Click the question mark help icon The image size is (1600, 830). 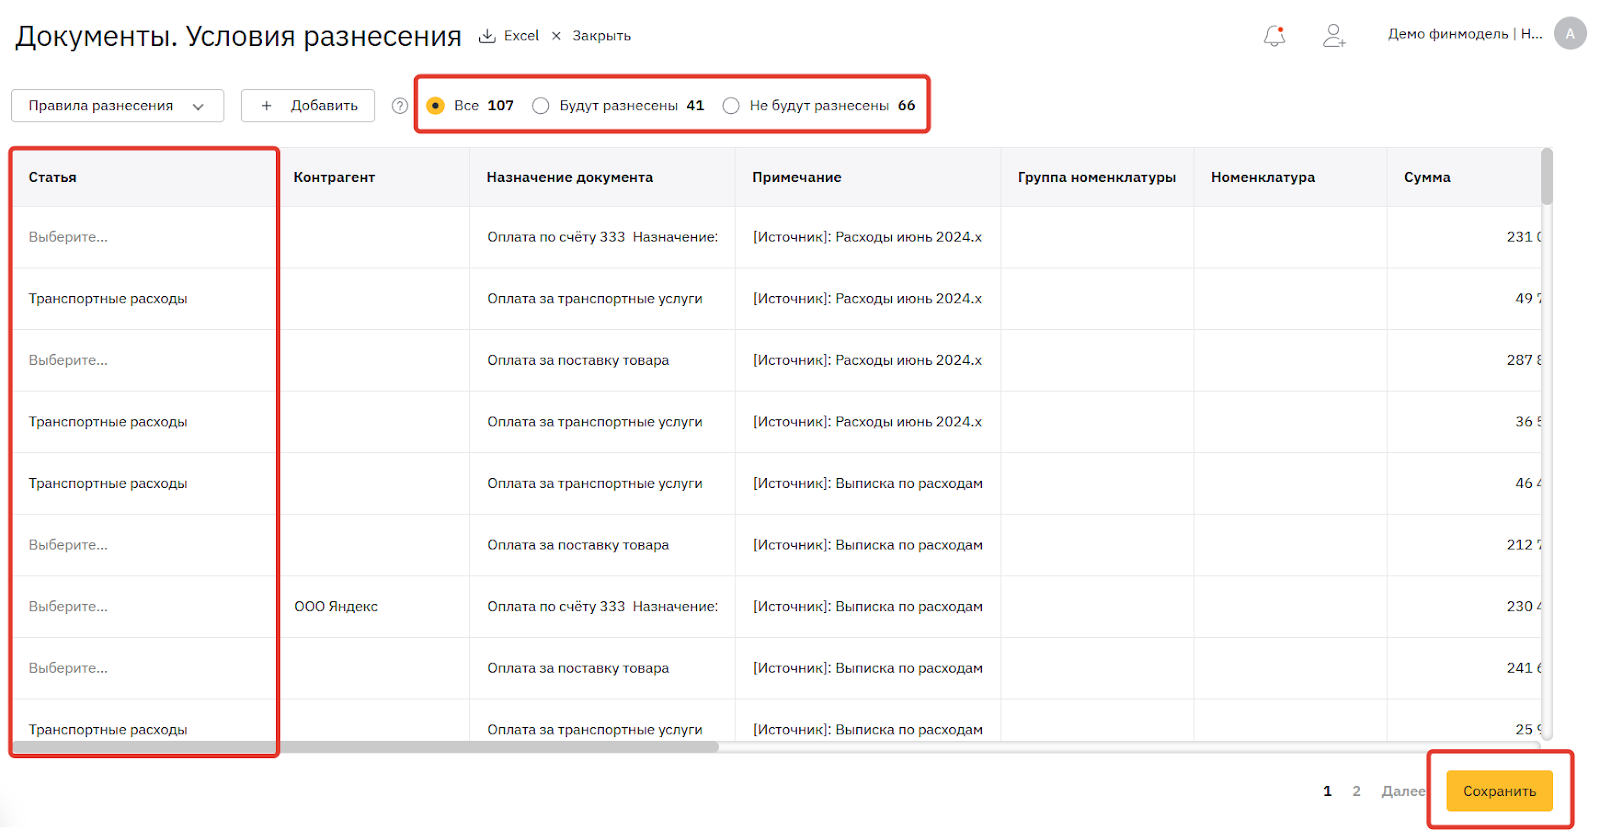[x=400, y=106]
